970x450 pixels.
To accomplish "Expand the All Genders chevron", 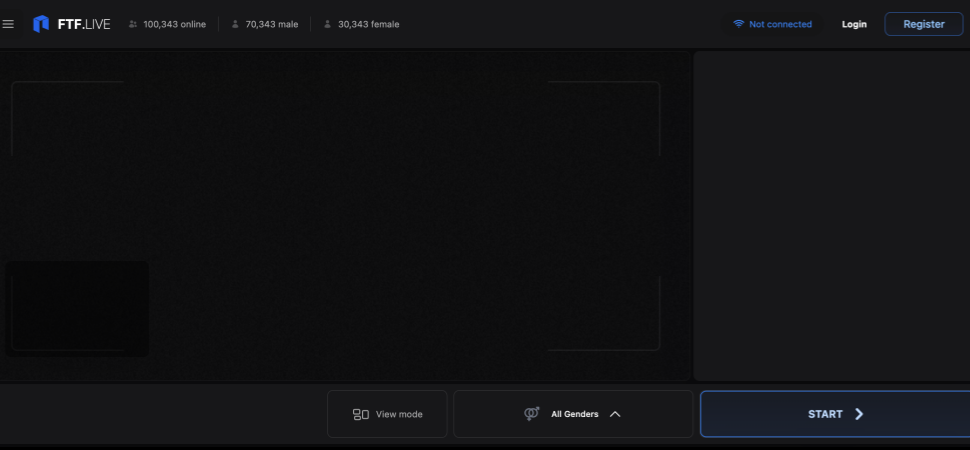I will coord(615,414).
